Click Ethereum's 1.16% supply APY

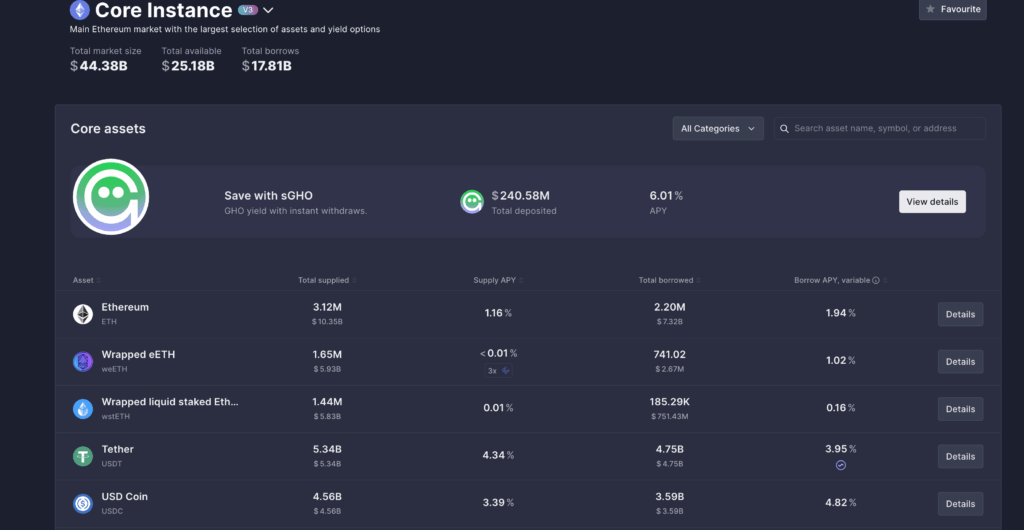[x=498, y=313]
